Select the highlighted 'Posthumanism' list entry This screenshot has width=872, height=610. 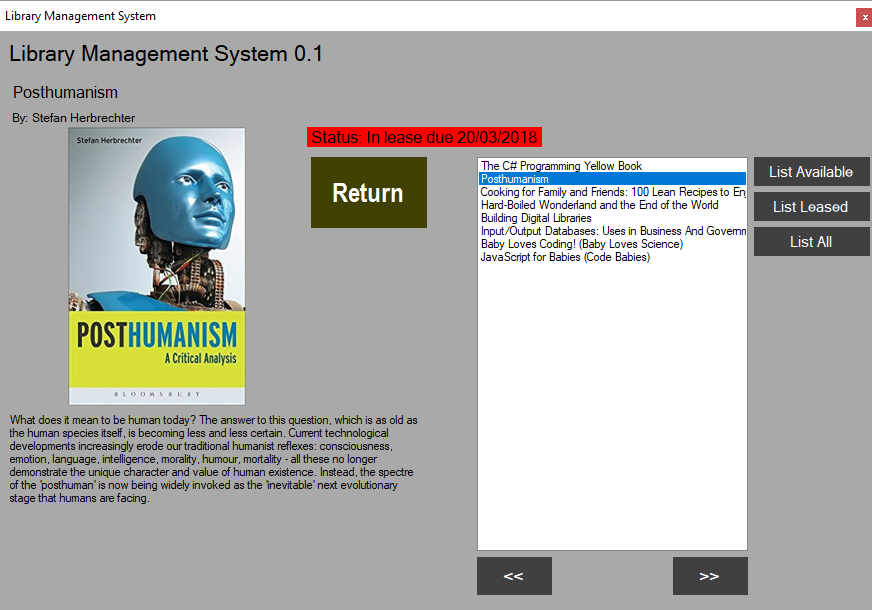pos(612,179)
